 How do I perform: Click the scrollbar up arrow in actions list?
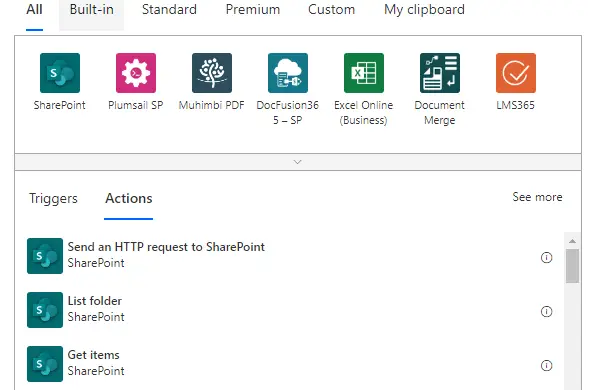click(572, 241)
